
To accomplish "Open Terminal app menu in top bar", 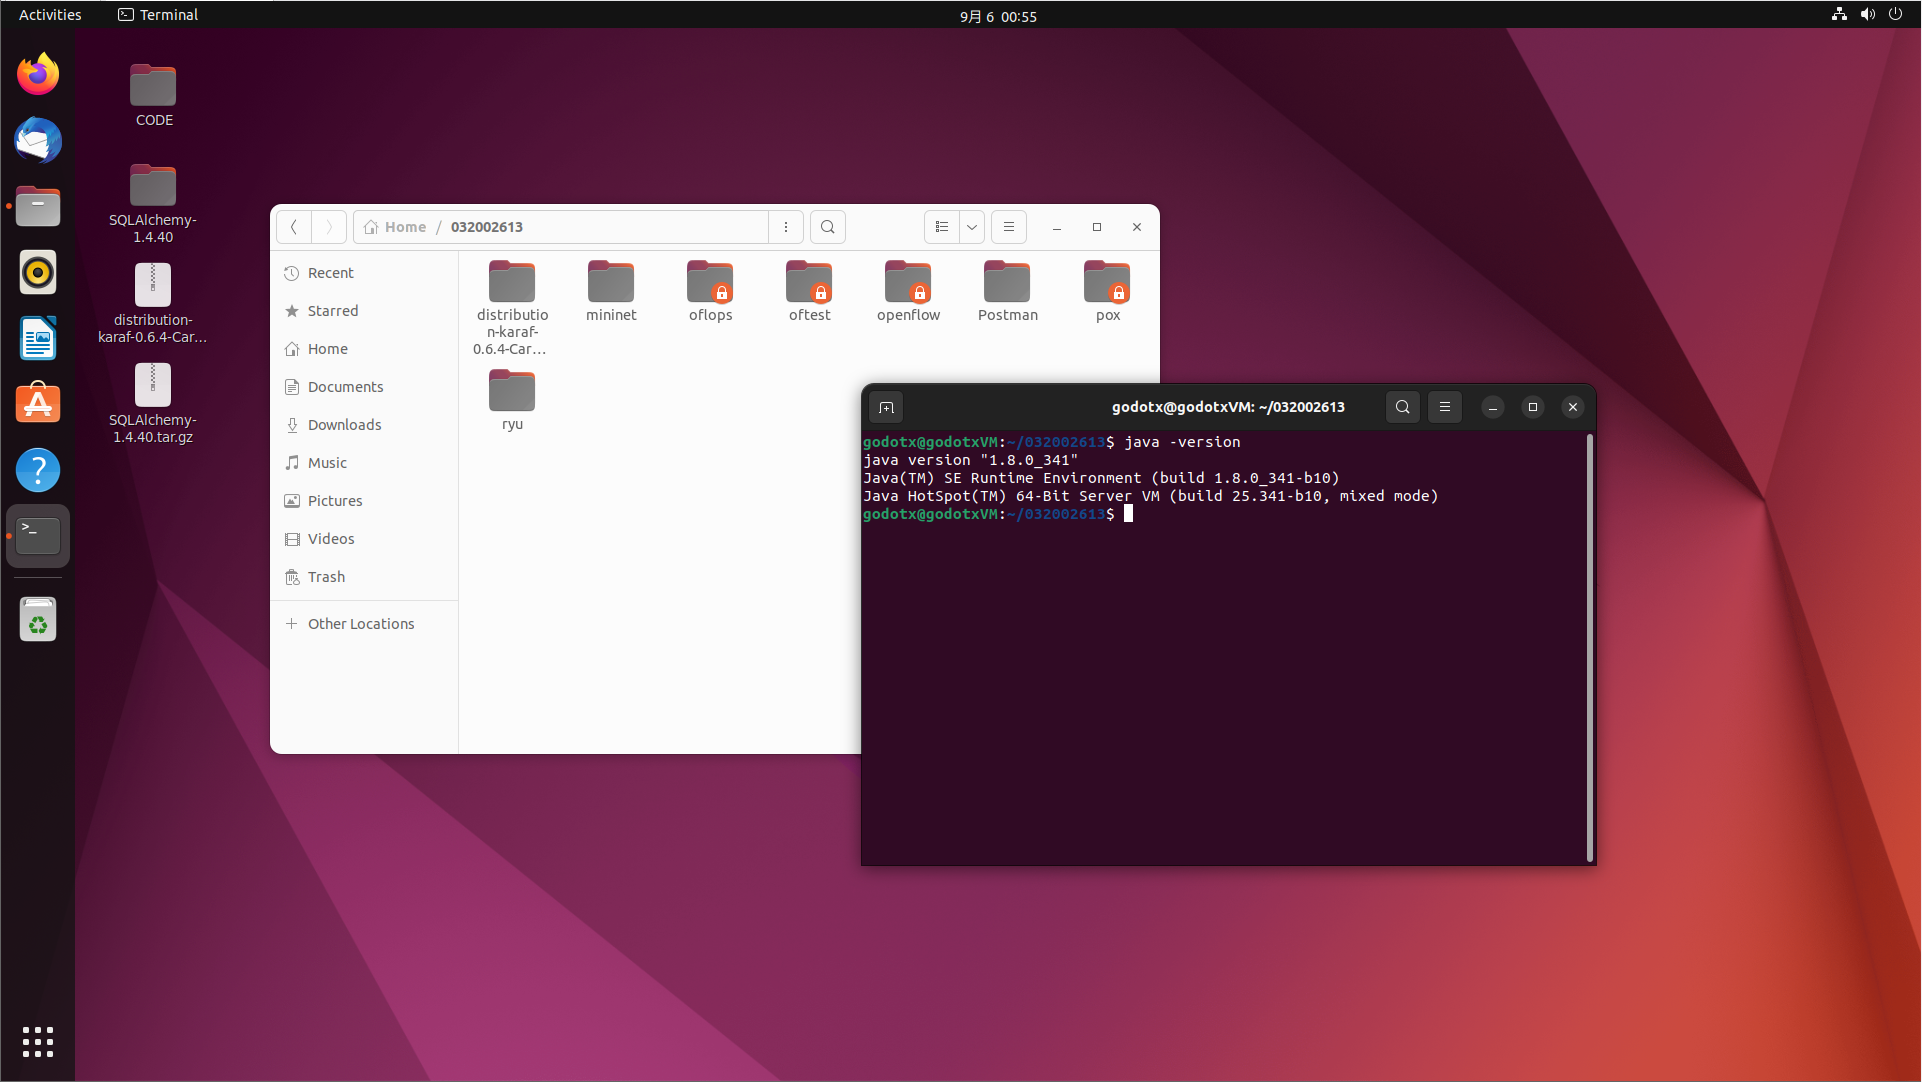I will [158, 15].
